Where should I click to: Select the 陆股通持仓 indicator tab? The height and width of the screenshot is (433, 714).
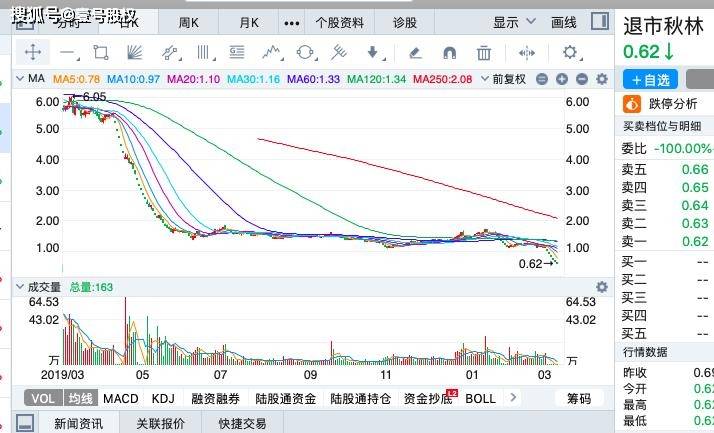(361, 399)
